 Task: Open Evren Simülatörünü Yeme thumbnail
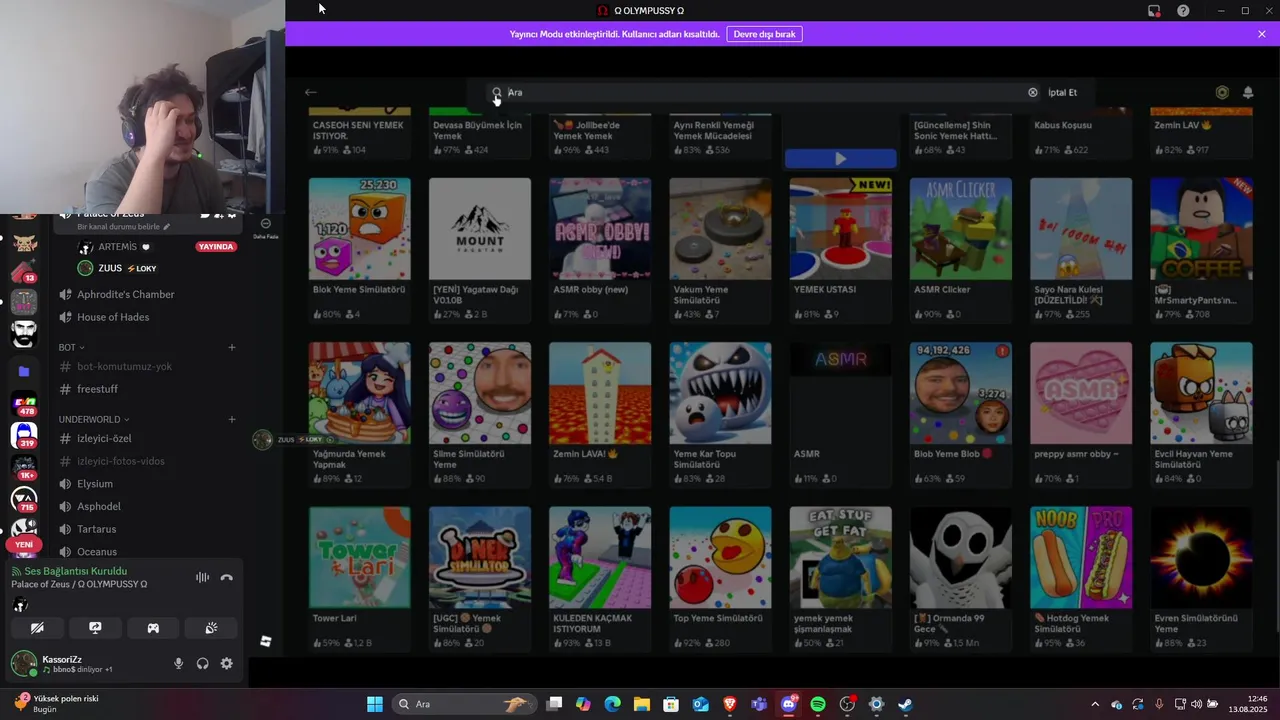tap(1201, 557)
